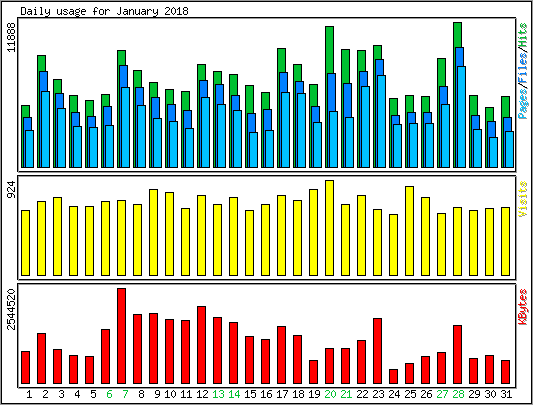
Task: Click green weekend day 28 label
Action: (x=458, y=394)
